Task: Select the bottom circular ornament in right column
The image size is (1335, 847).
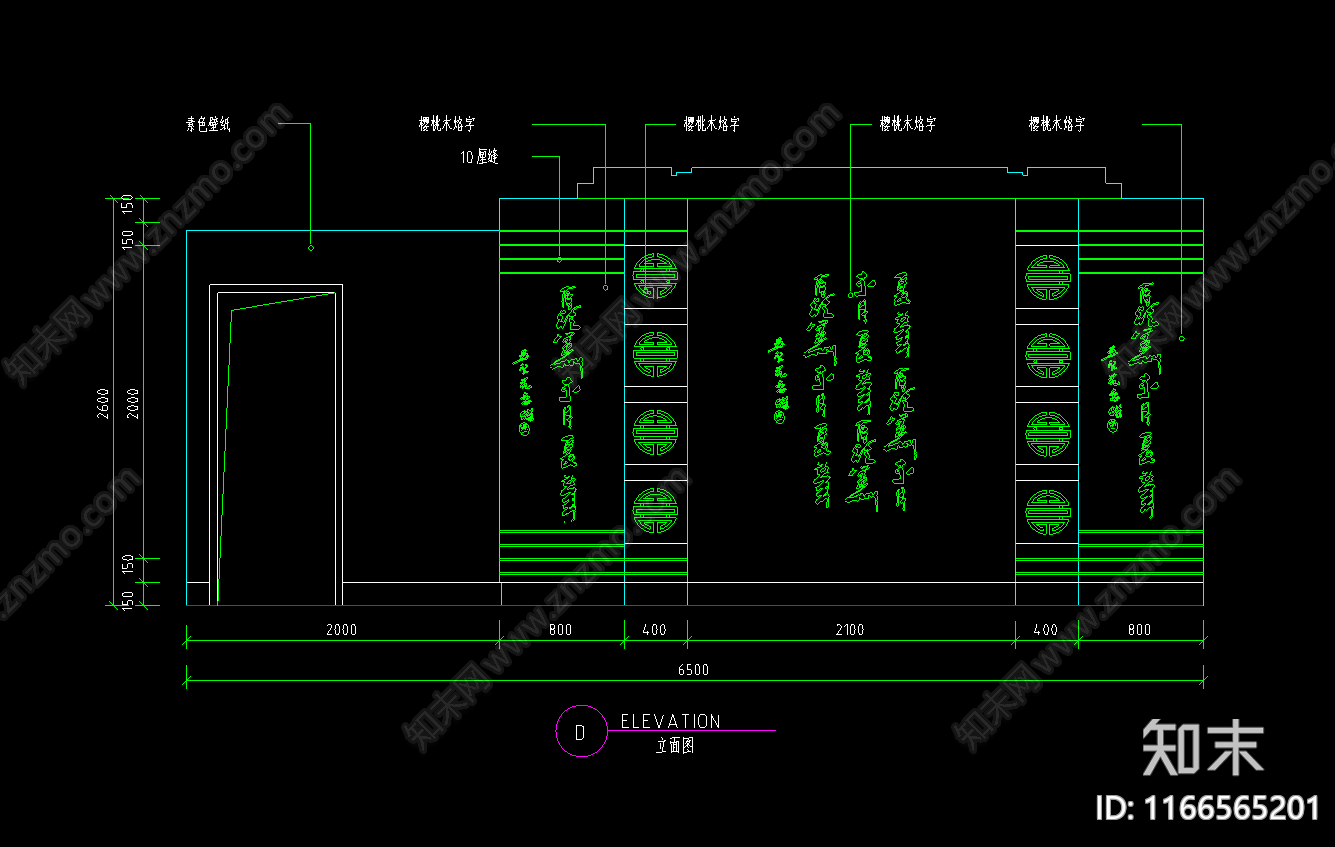Action: [x=1047, y=510]
